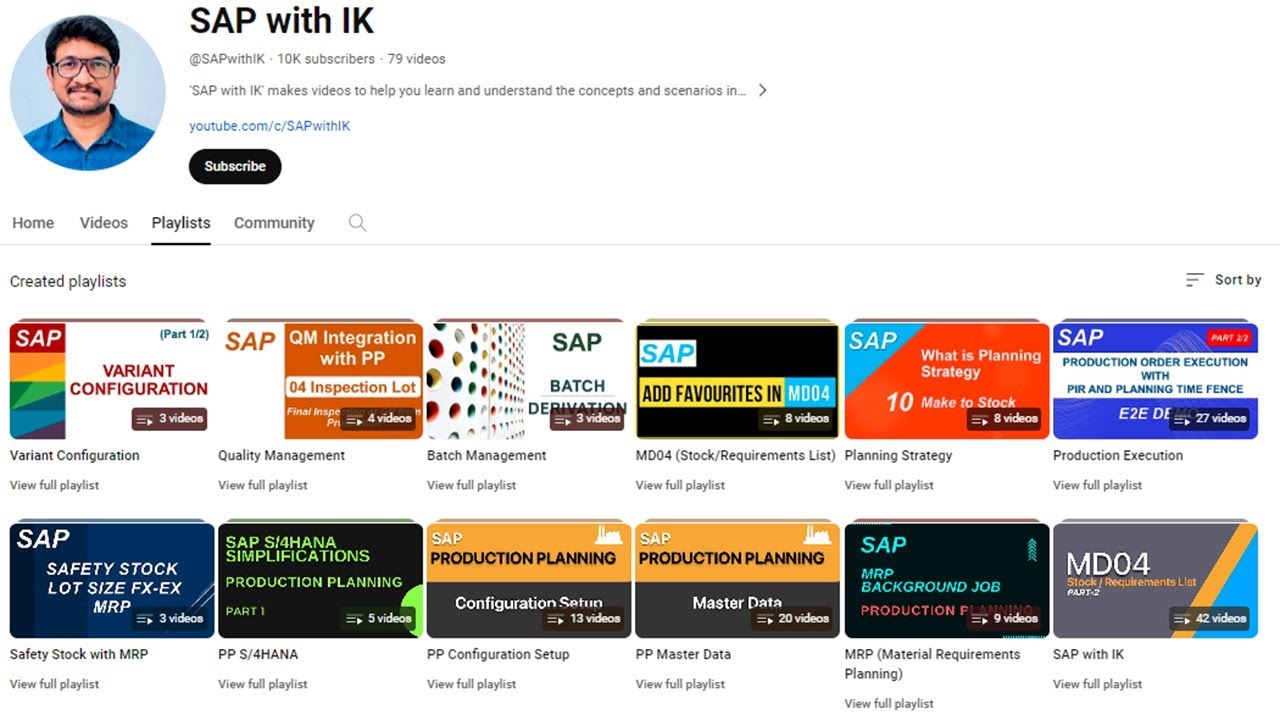The height and width of the screenshot is (720, 1280).
Task: Click the MRP (Material Requirements Planning) title
Action: click(933, 664)
